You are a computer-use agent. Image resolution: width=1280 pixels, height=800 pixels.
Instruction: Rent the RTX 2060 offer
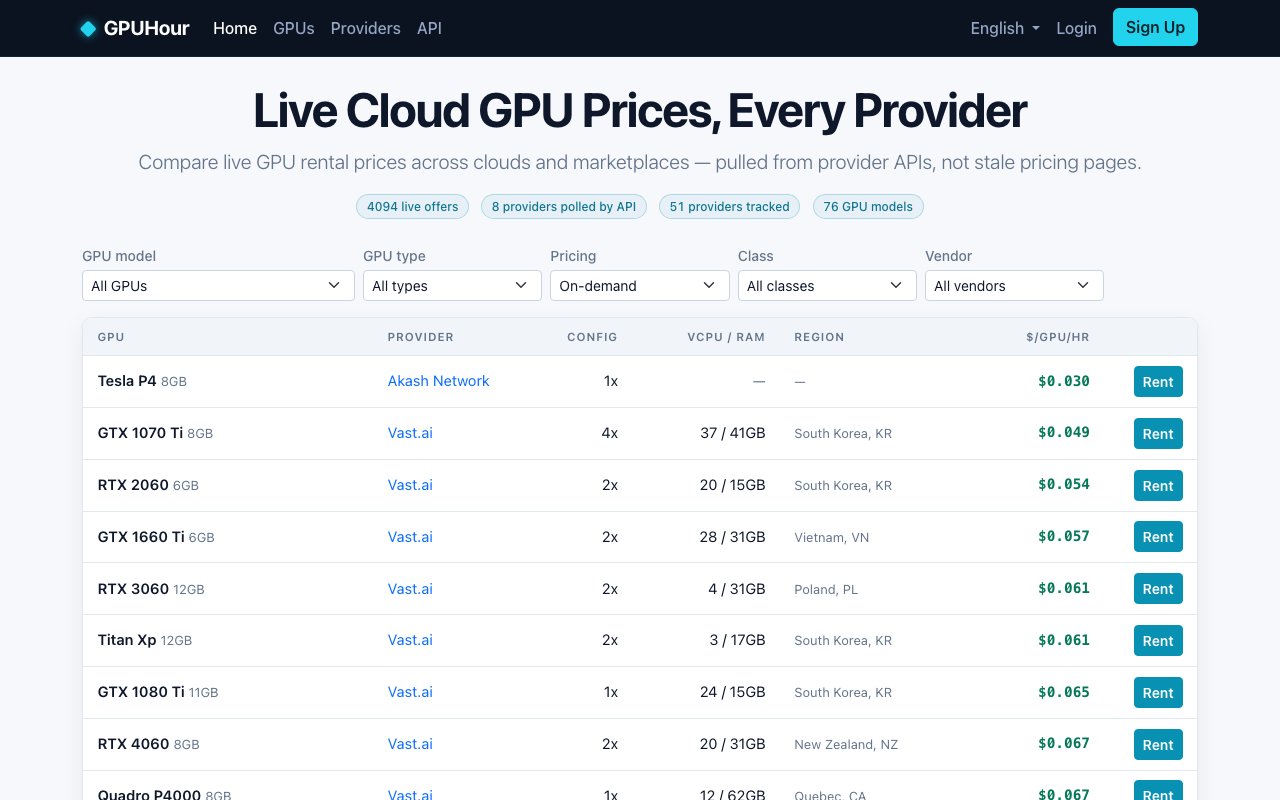pos(1158,485)
